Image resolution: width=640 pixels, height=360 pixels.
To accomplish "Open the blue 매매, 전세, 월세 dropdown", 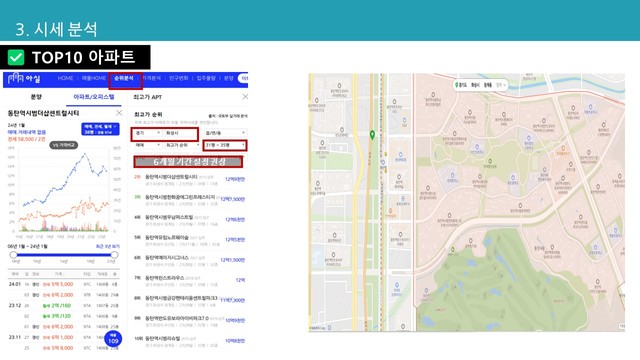I will (x=100, y=129).
